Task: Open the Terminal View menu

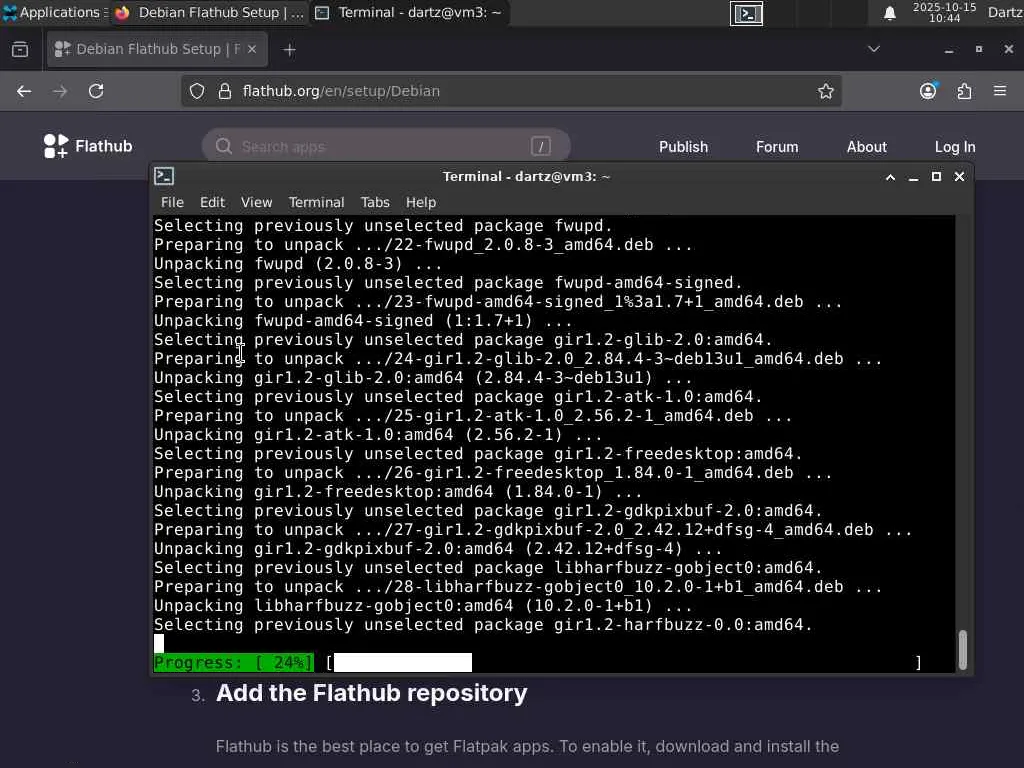Action: [256, 202]
